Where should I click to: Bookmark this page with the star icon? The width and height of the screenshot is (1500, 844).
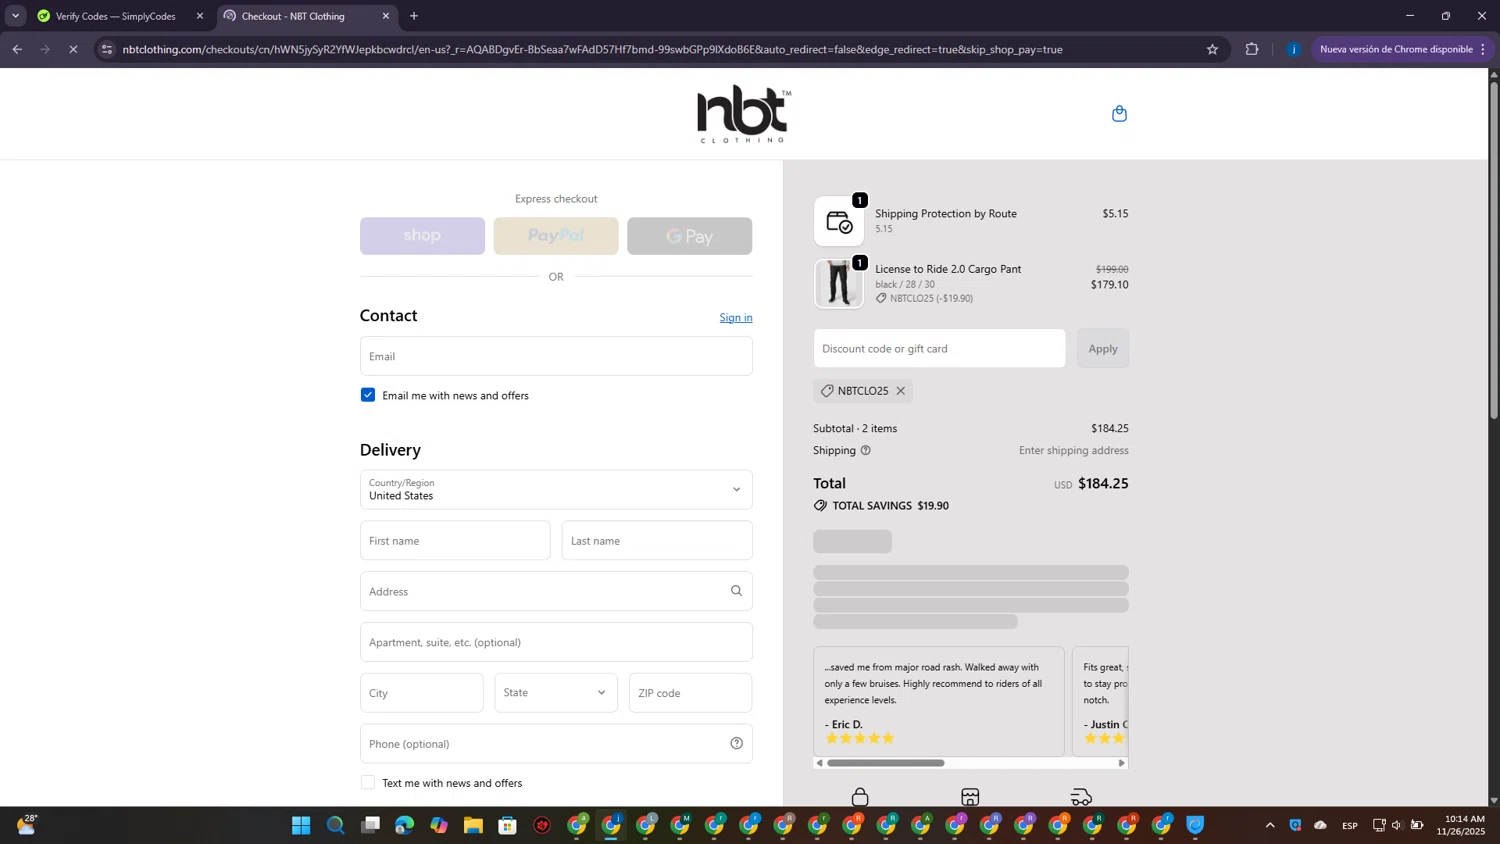click(x=1212, y=49)
